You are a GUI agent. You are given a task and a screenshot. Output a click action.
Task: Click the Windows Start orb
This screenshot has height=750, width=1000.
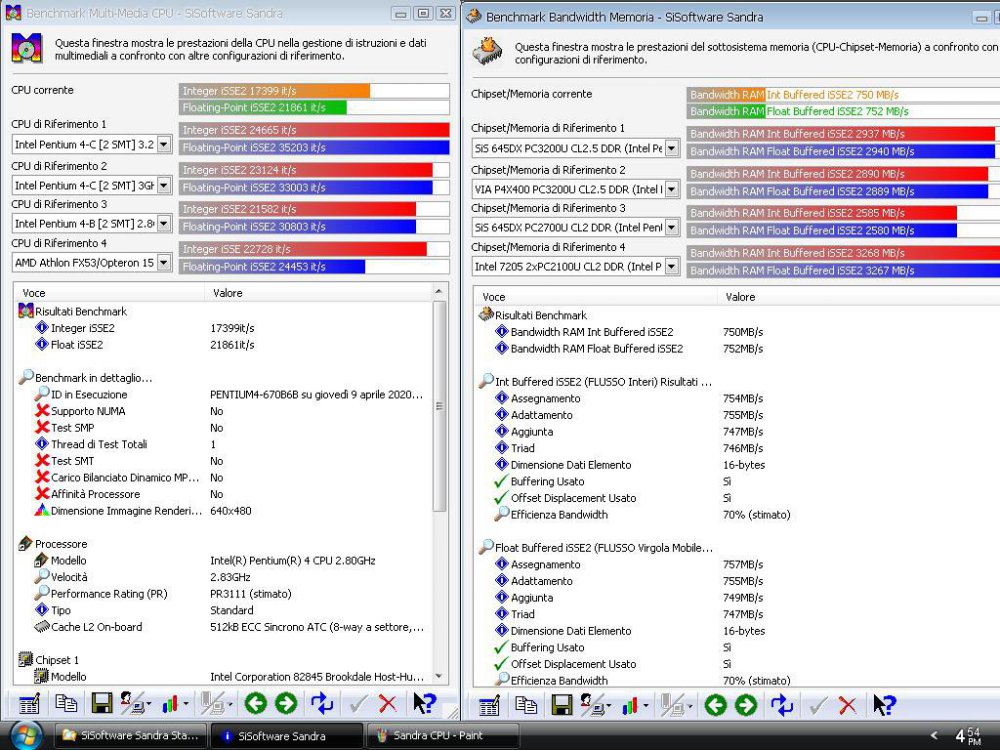pos(24,735)
